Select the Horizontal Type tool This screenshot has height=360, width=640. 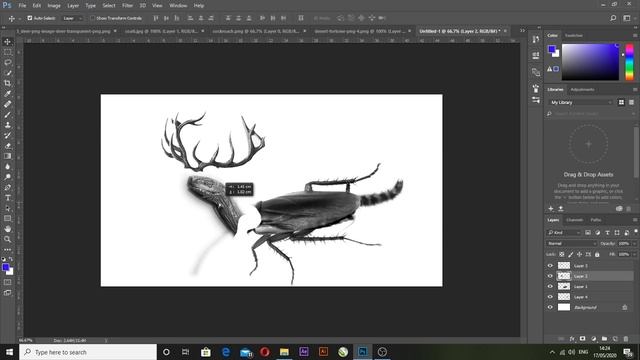coord(7,198)
